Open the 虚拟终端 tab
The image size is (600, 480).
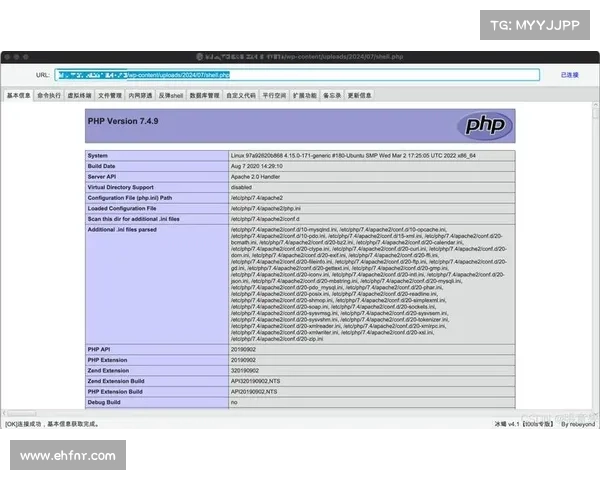pyautogui.click(x=78, y=95)
